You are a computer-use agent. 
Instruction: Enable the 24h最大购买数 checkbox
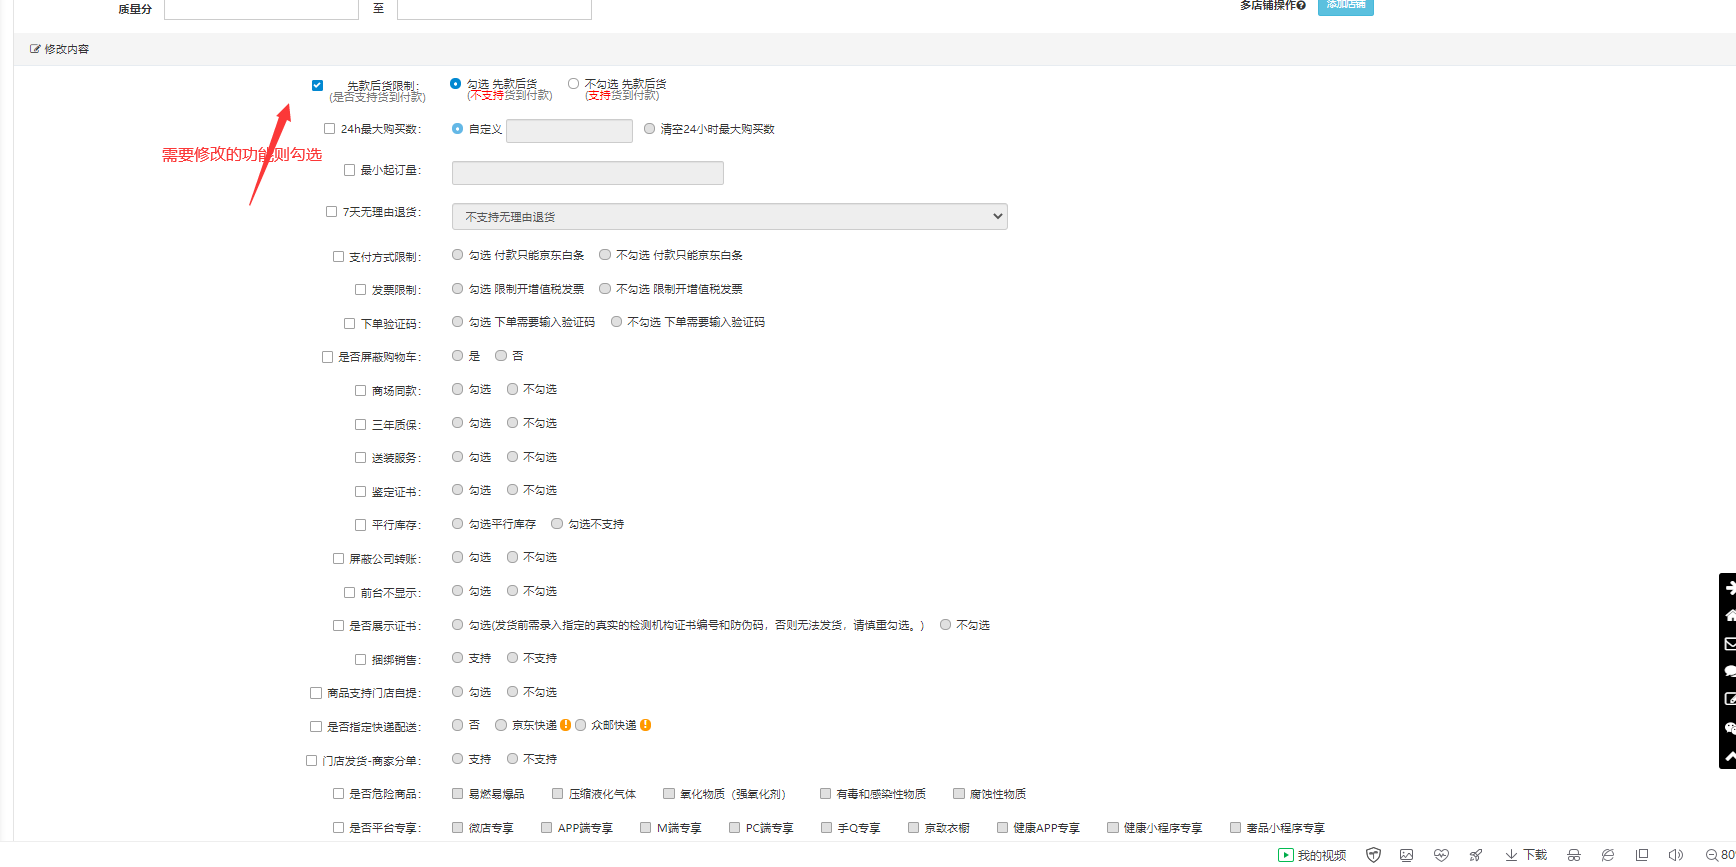pos(329,129)
